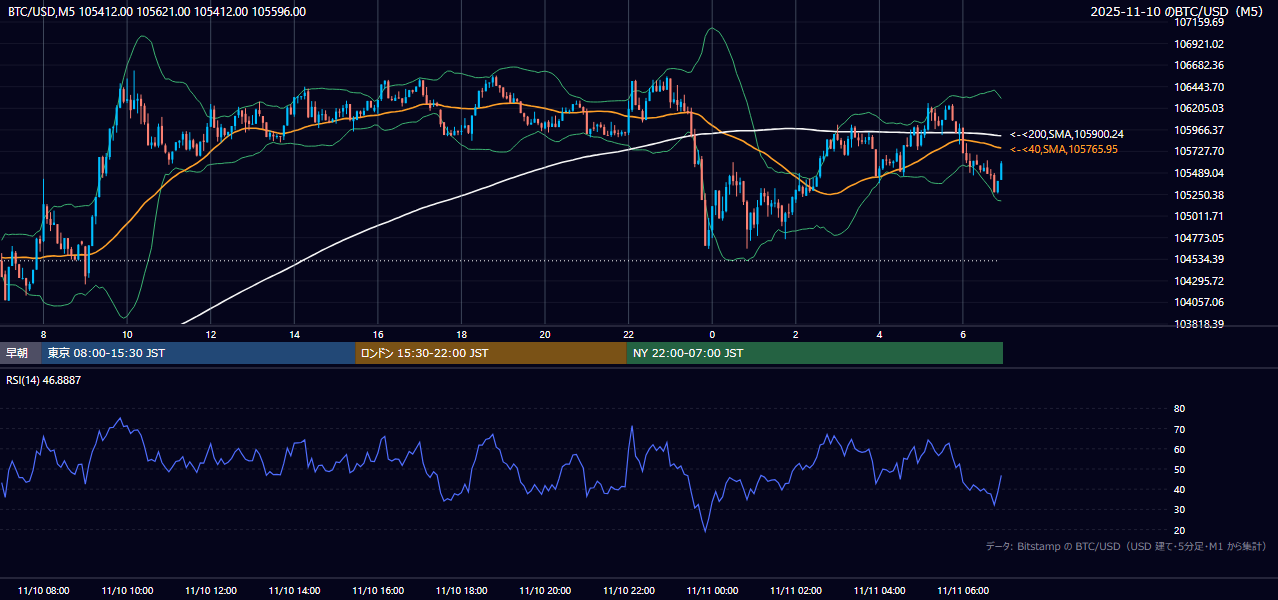Click RSI axis level 40
This screenshot has width=1278, height=600.
pyautogui.click(x=1179, y=489)
